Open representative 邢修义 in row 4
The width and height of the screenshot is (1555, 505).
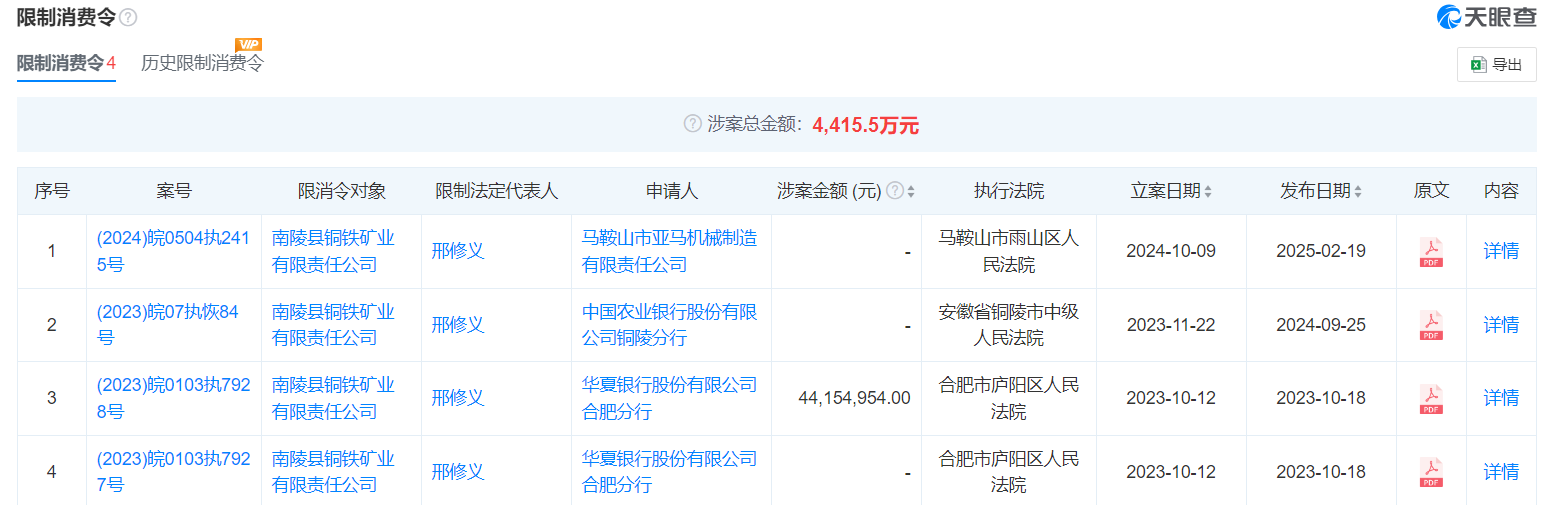pos(458,471)
